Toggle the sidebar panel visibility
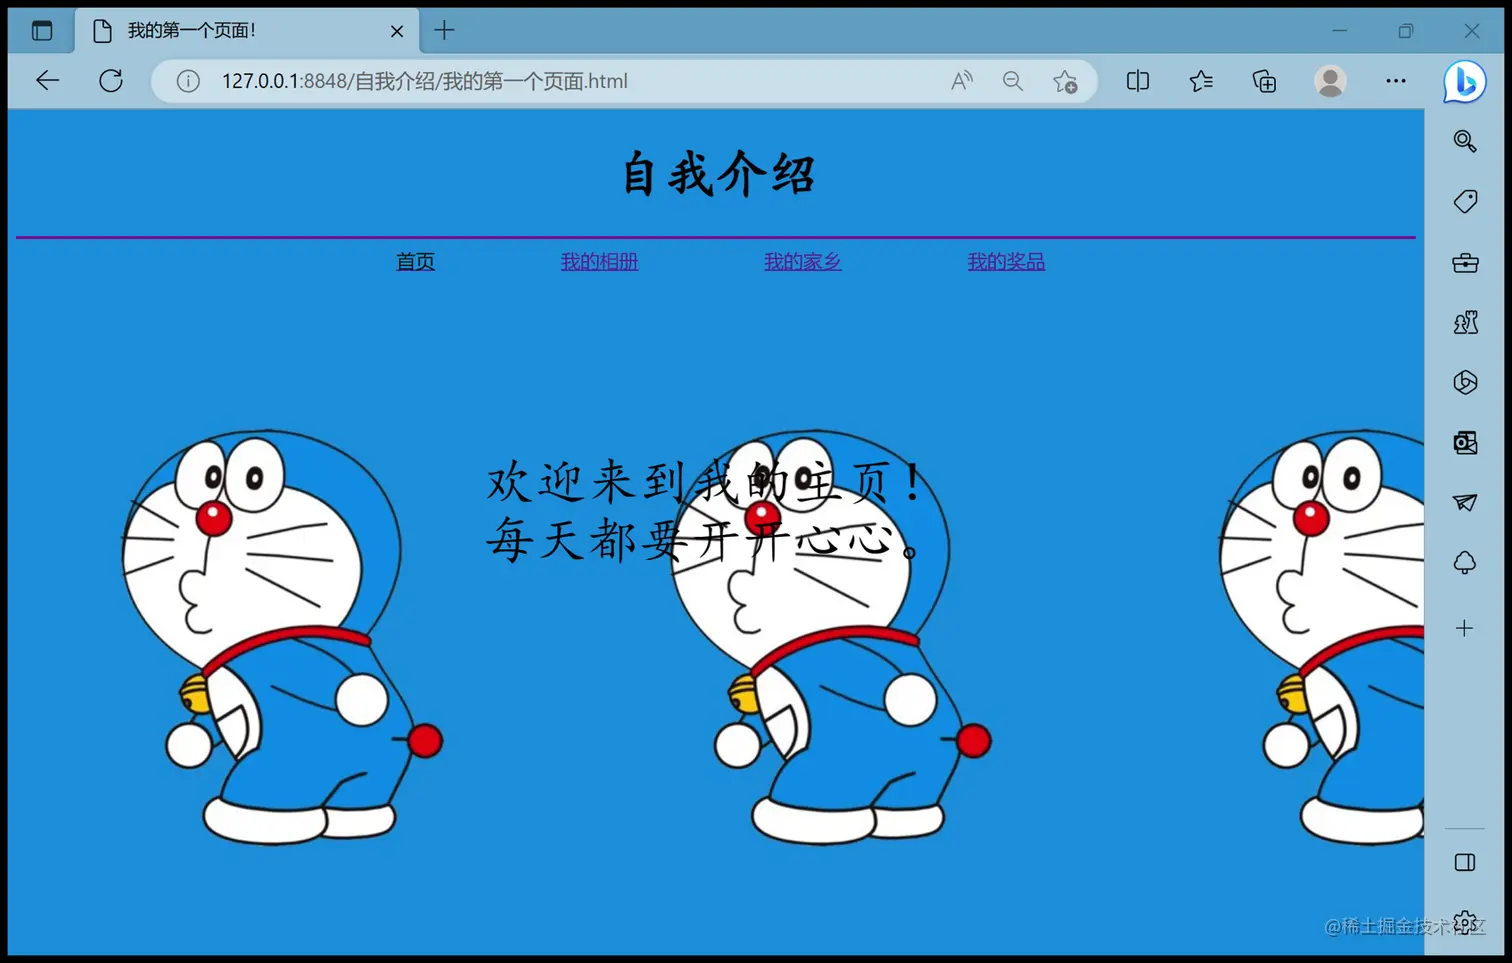This screenshot has height=963, width=1512. point(1464,861)
